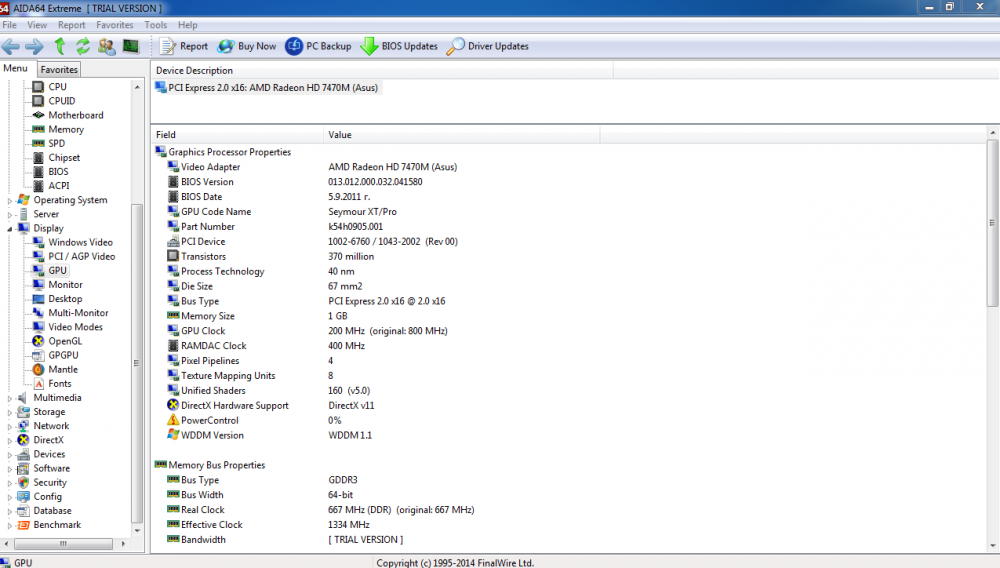Expand the Server node
The image size is (1000, 568).
coord(10,215)
